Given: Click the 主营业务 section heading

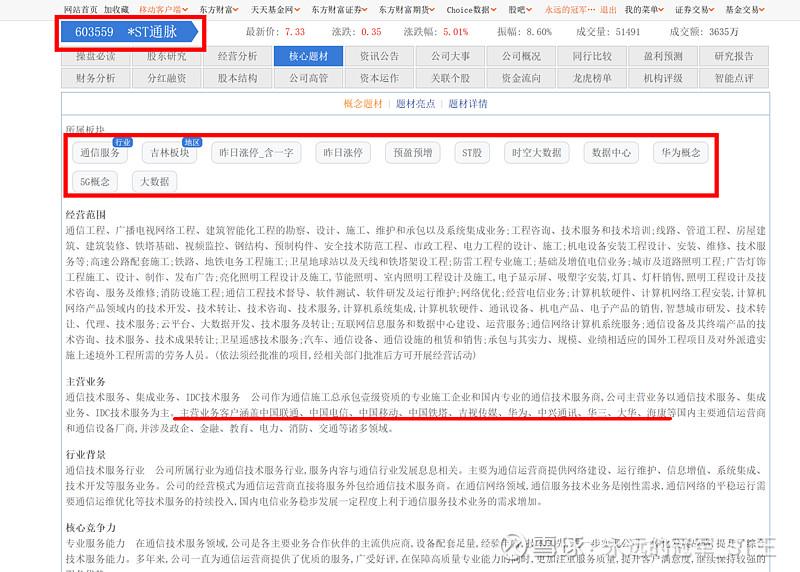Looking at the screenshot, I should [86, 382].
